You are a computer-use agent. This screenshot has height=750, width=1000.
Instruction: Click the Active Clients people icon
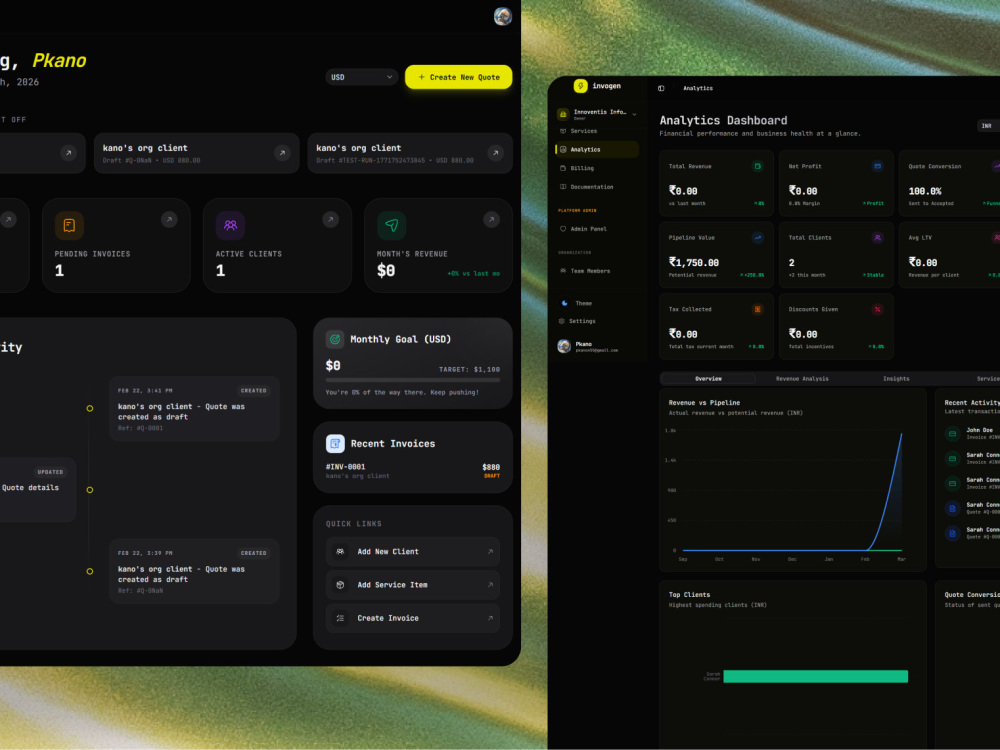click(230, 225)
